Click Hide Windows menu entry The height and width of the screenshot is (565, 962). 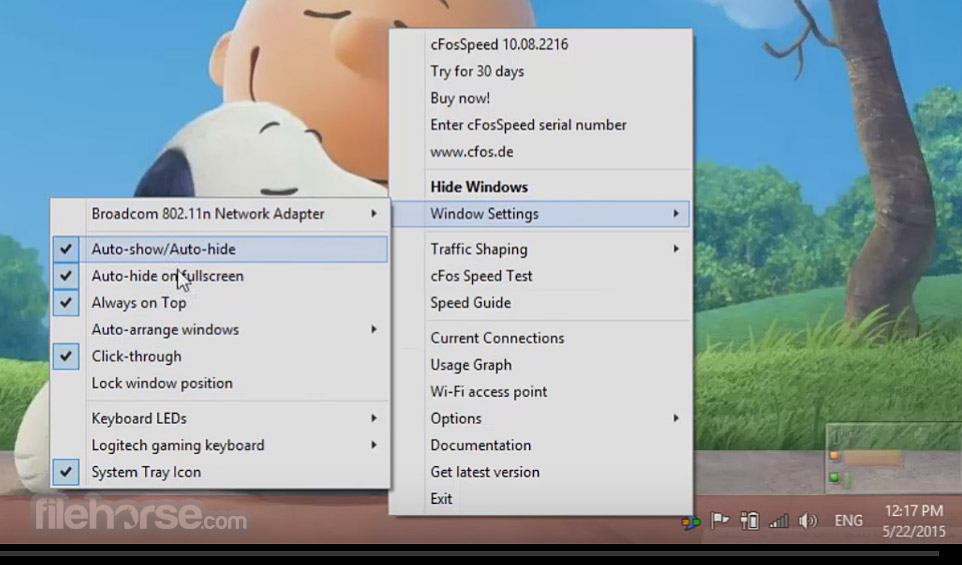(541, 187)
